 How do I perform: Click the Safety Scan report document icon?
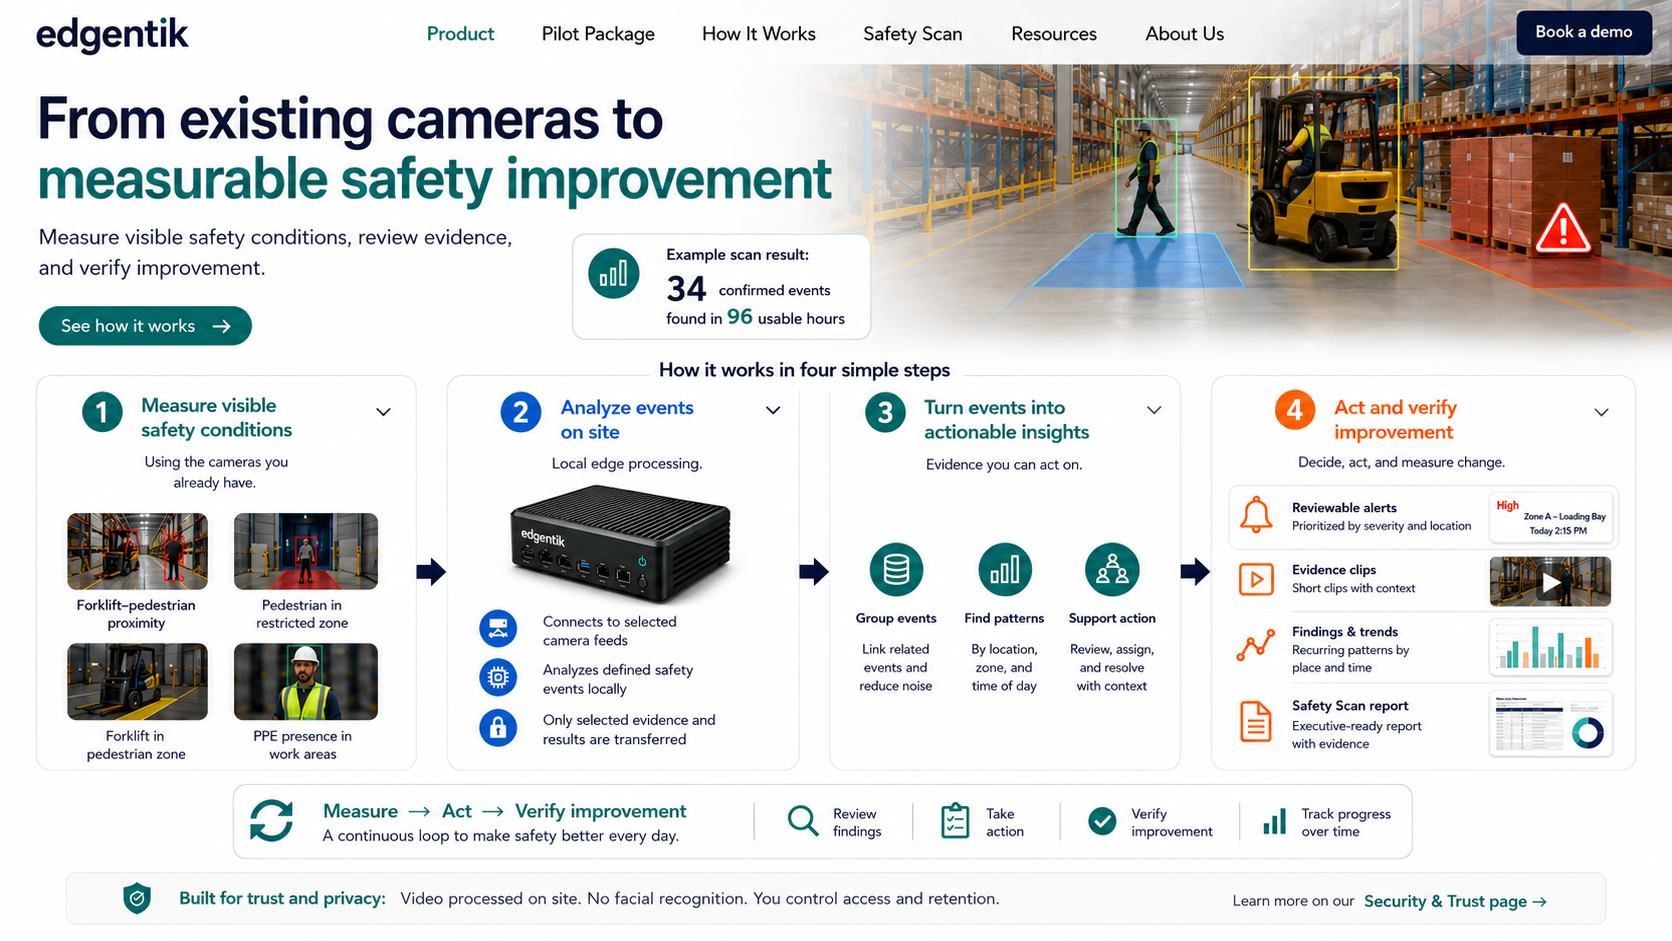[x=1256, y=722]
